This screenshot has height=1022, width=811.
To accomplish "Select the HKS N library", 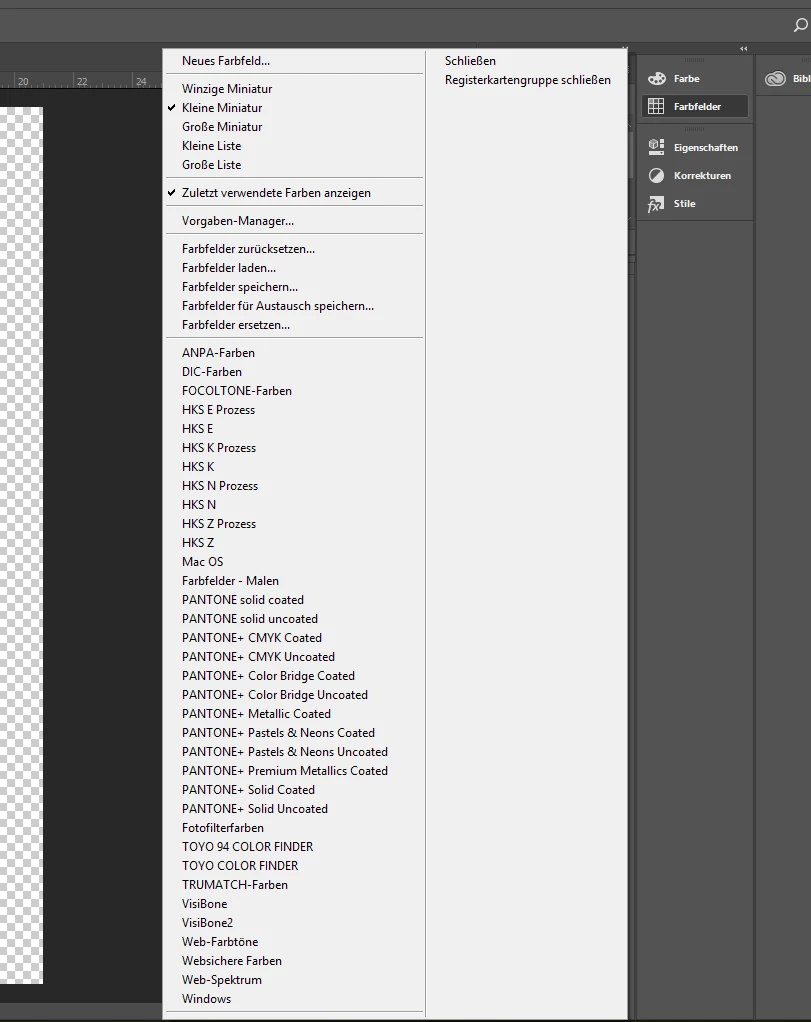I will (199, 504).
